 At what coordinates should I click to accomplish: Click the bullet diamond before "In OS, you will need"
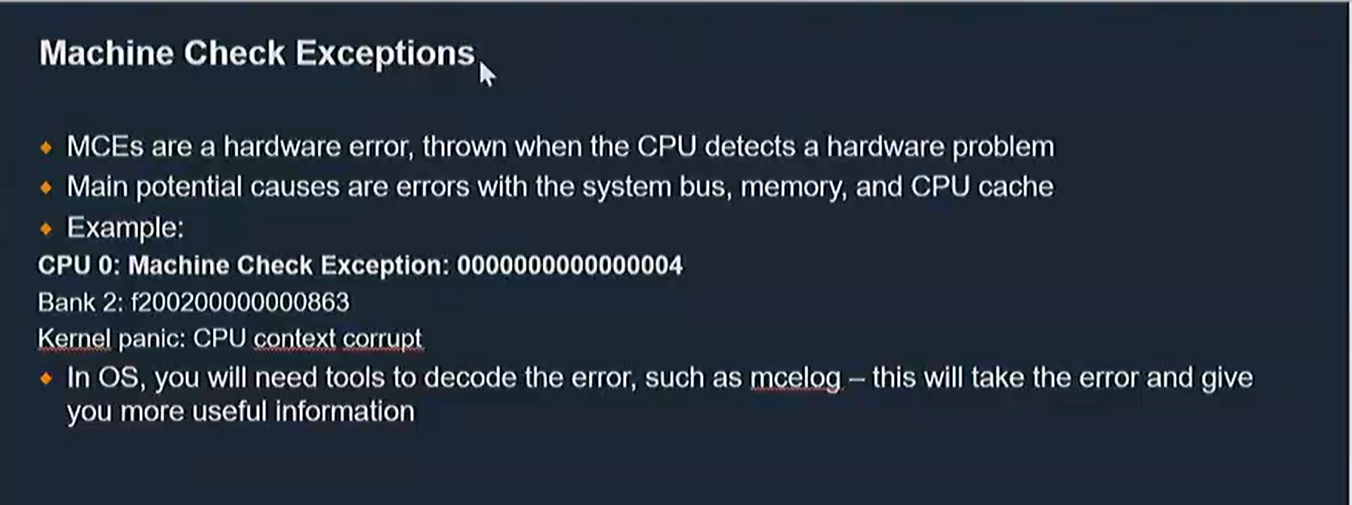45,379
